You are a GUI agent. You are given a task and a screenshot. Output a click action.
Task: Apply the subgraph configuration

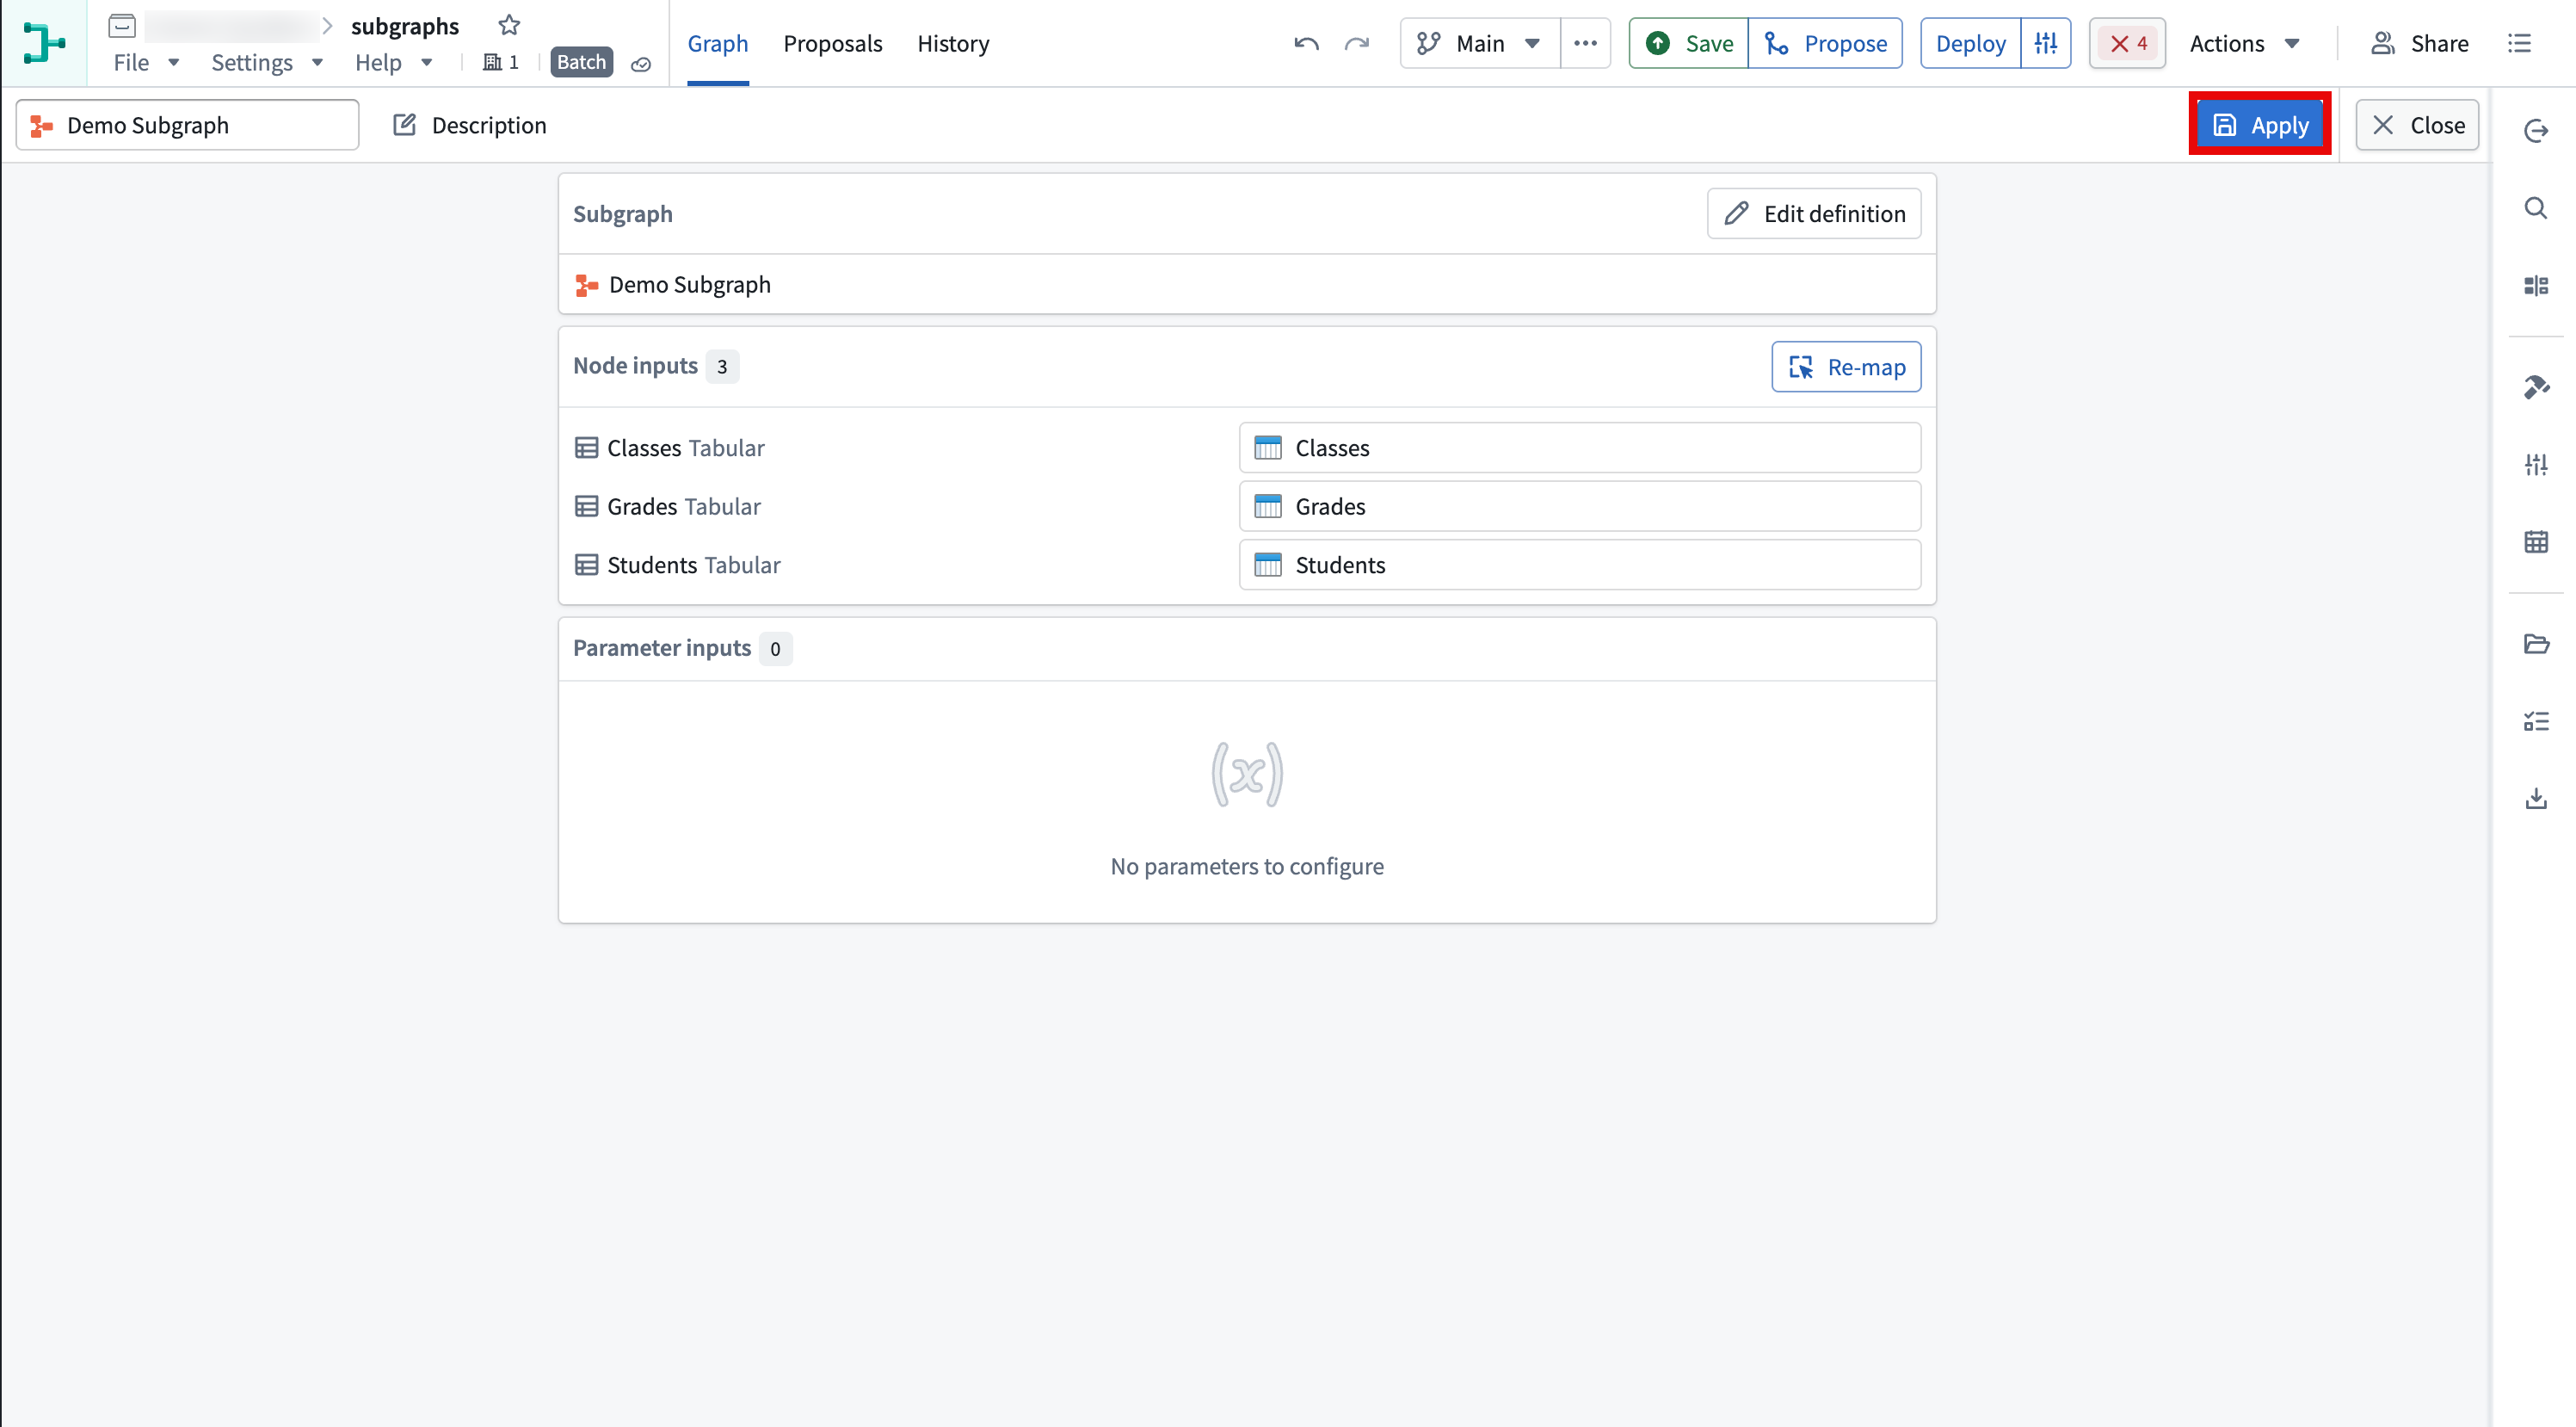pos(2260,125)
